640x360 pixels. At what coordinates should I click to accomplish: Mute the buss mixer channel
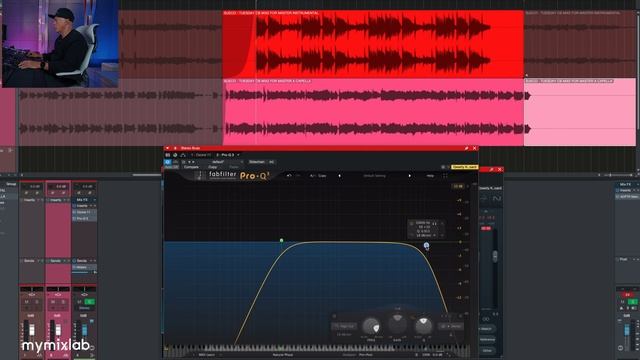(79, 302)
